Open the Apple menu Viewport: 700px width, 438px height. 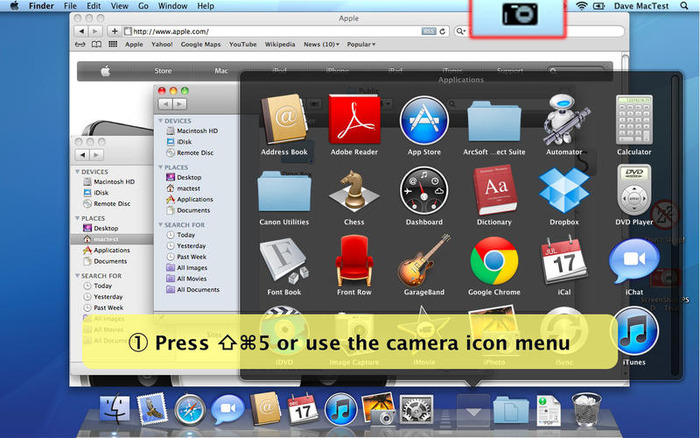14,6
